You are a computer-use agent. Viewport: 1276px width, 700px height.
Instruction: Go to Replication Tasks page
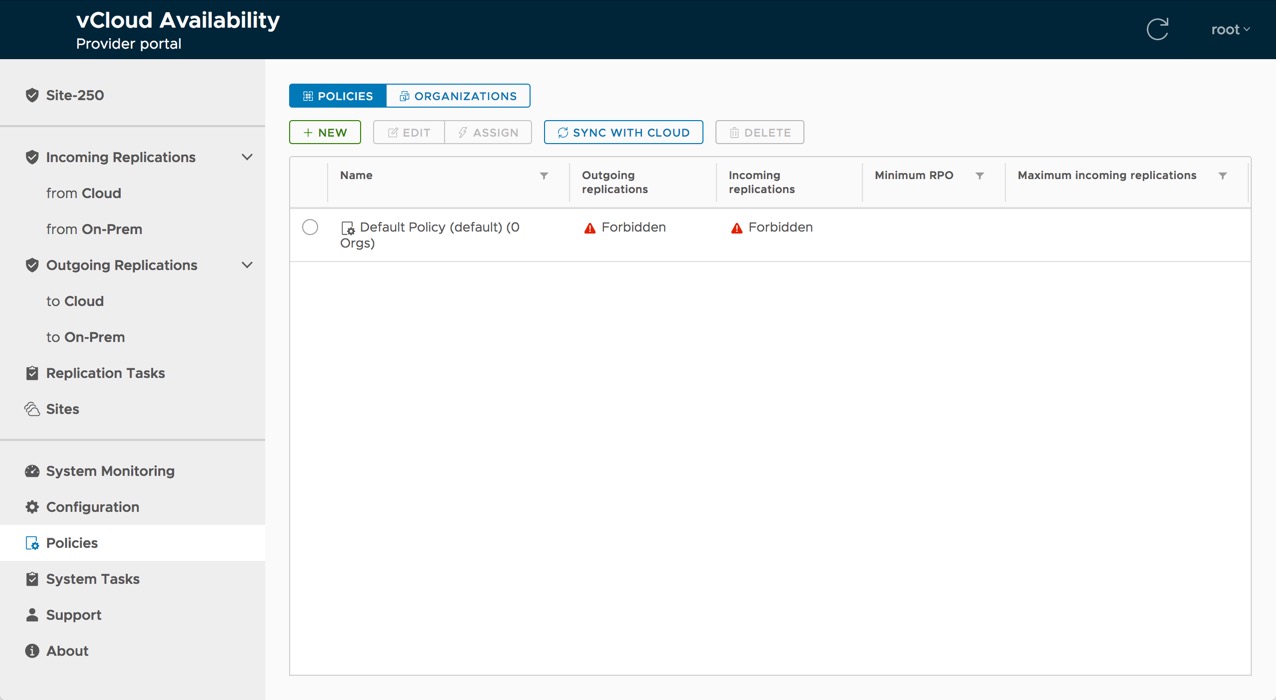[x=105, y=373]
